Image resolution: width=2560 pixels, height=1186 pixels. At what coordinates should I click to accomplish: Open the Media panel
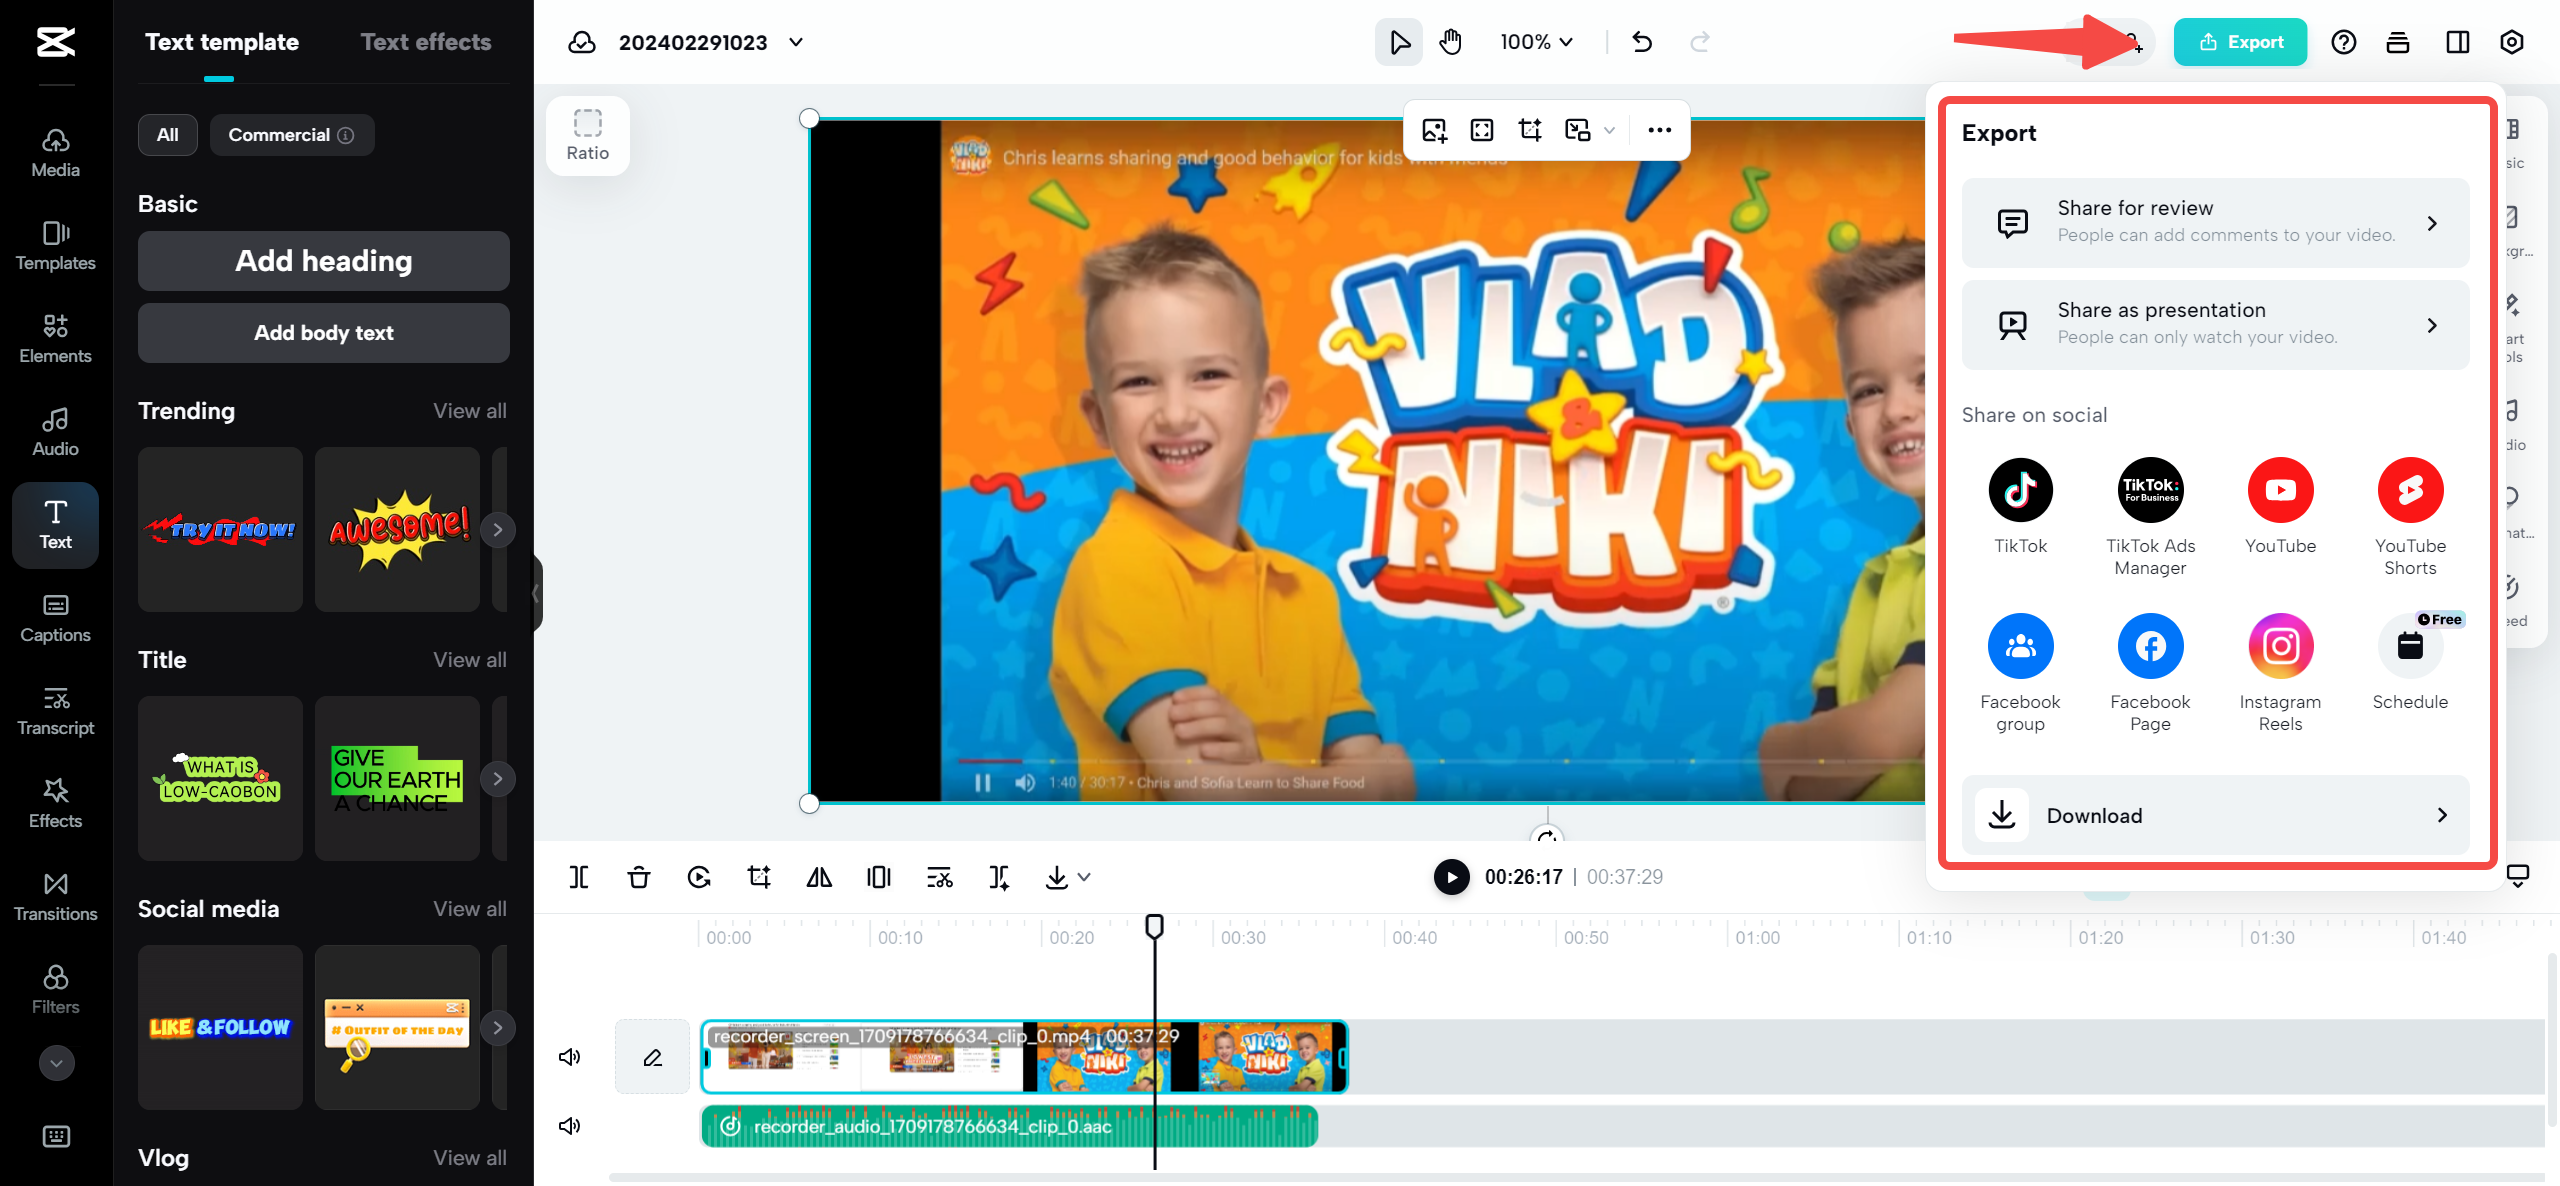(x=55, y=152)
